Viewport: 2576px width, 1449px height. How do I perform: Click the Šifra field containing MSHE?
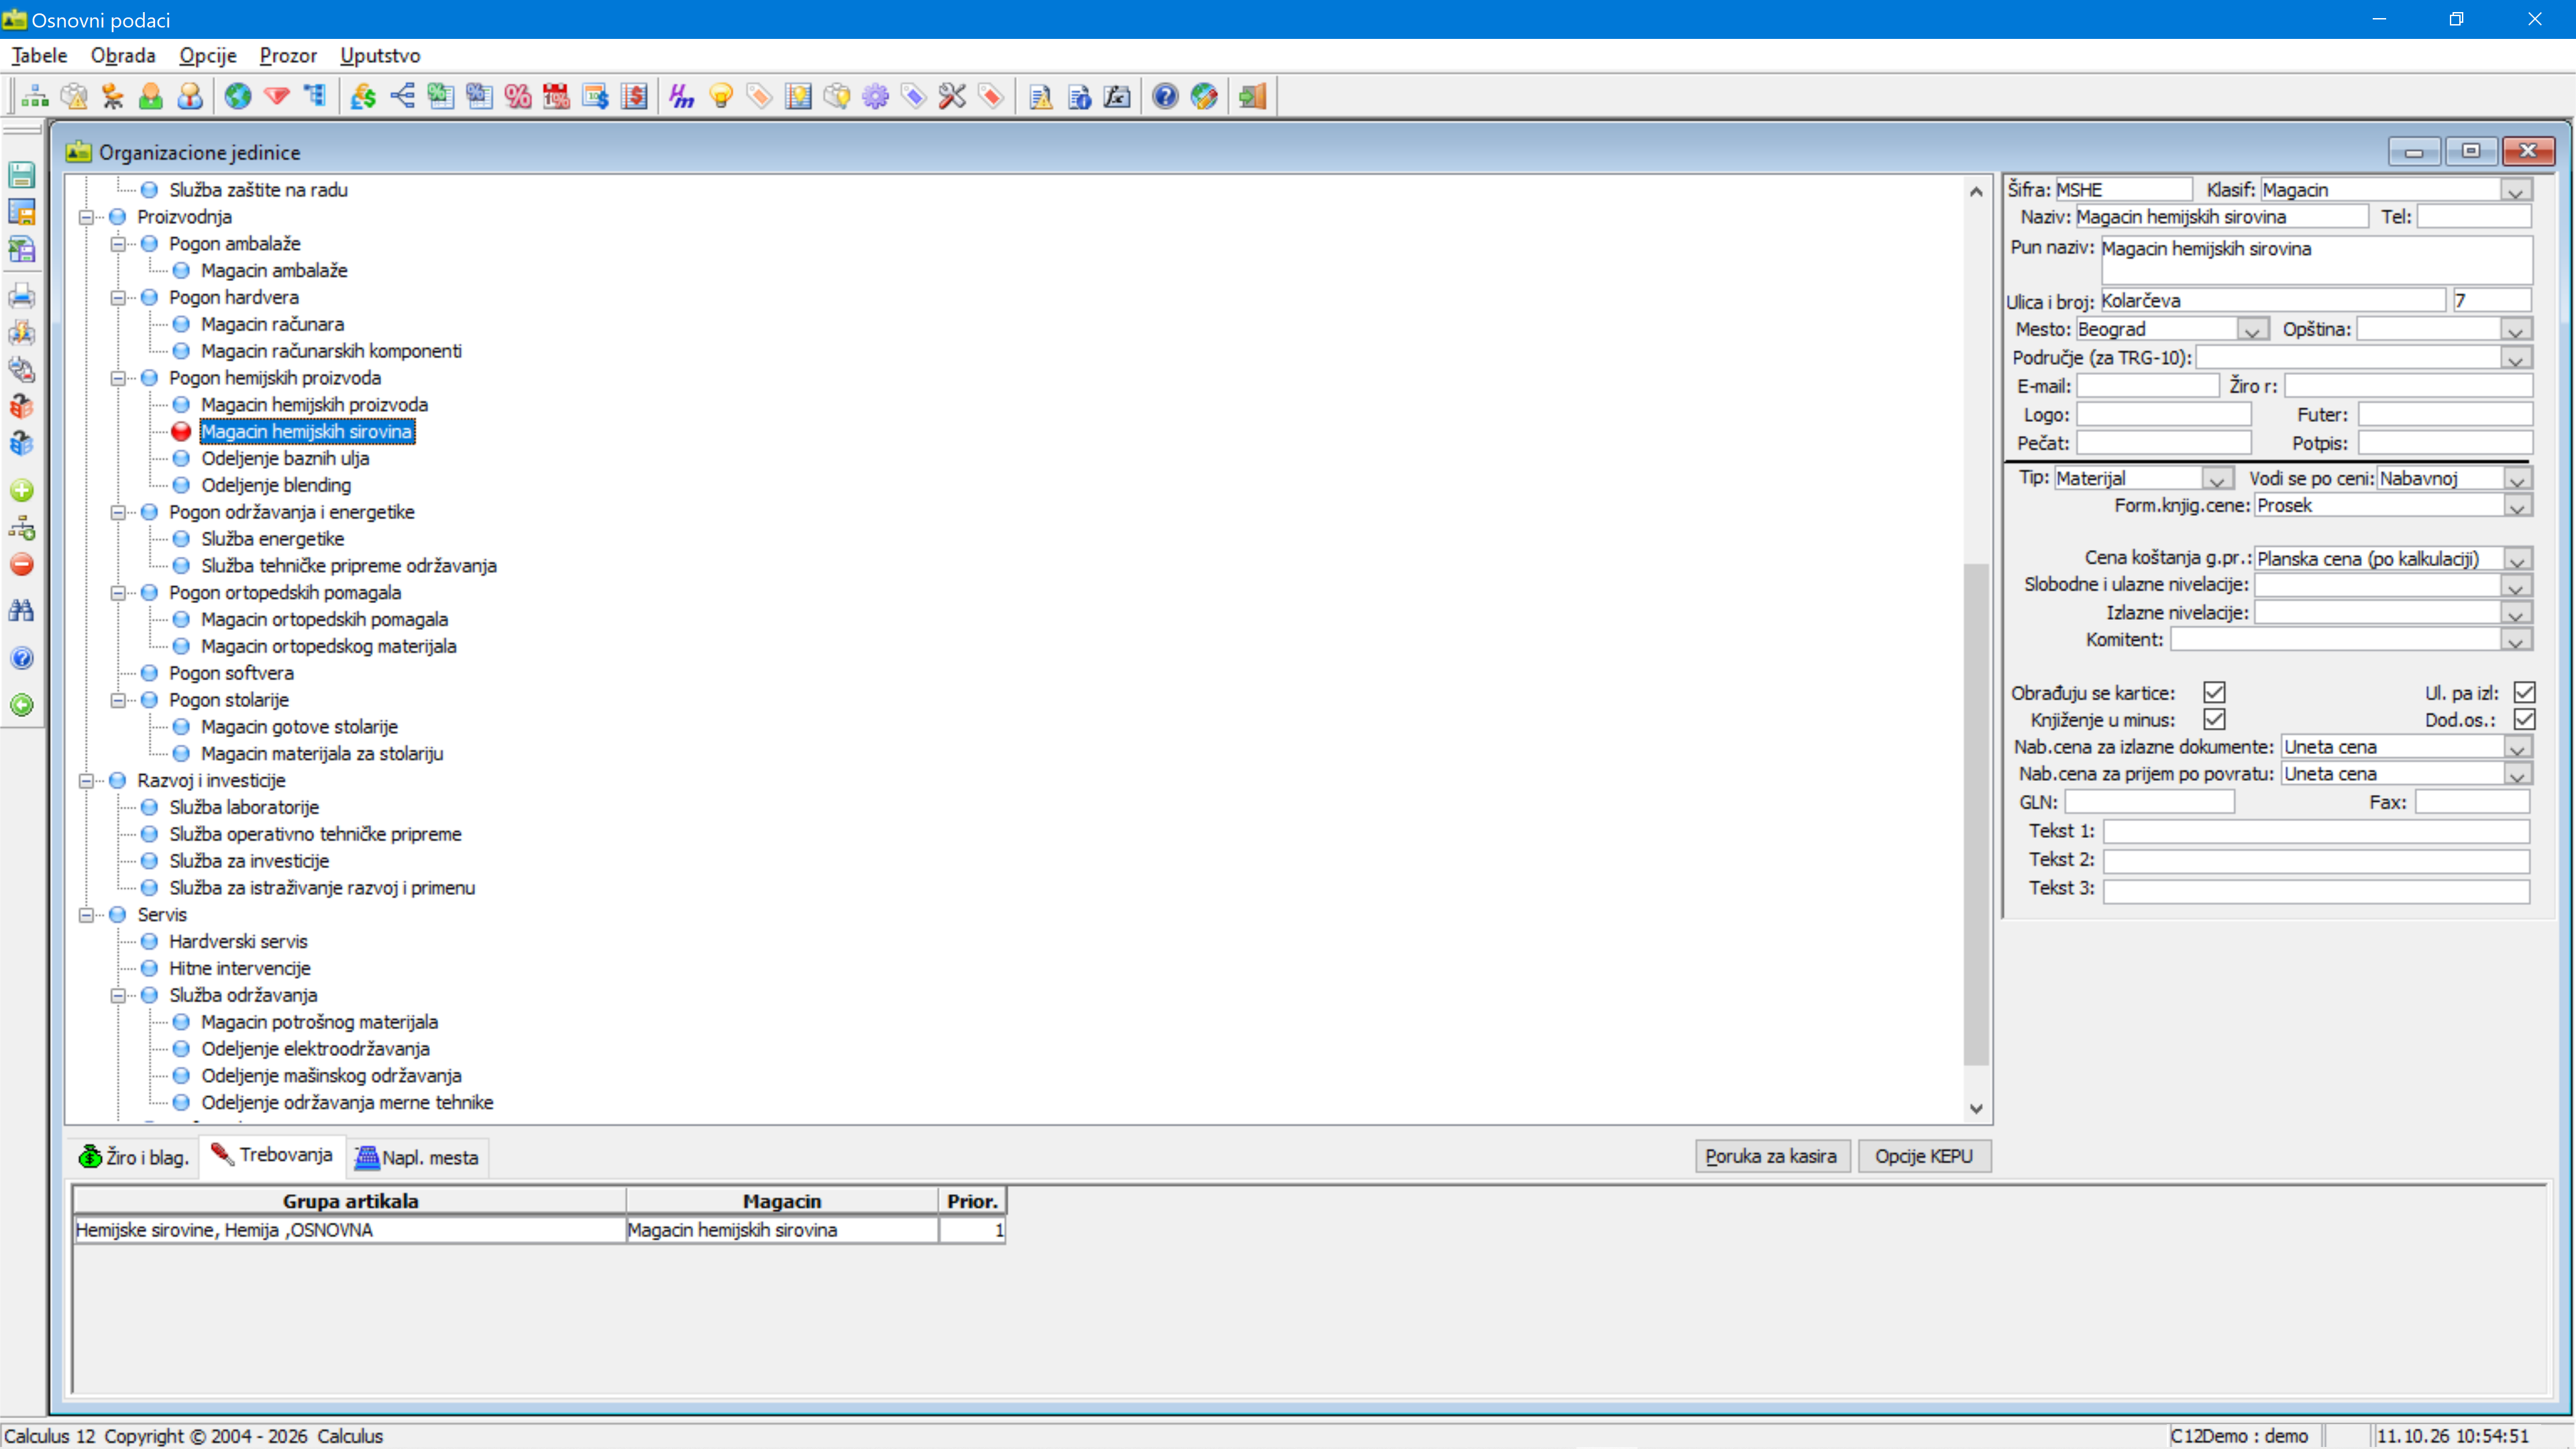tap(2123, 190)
